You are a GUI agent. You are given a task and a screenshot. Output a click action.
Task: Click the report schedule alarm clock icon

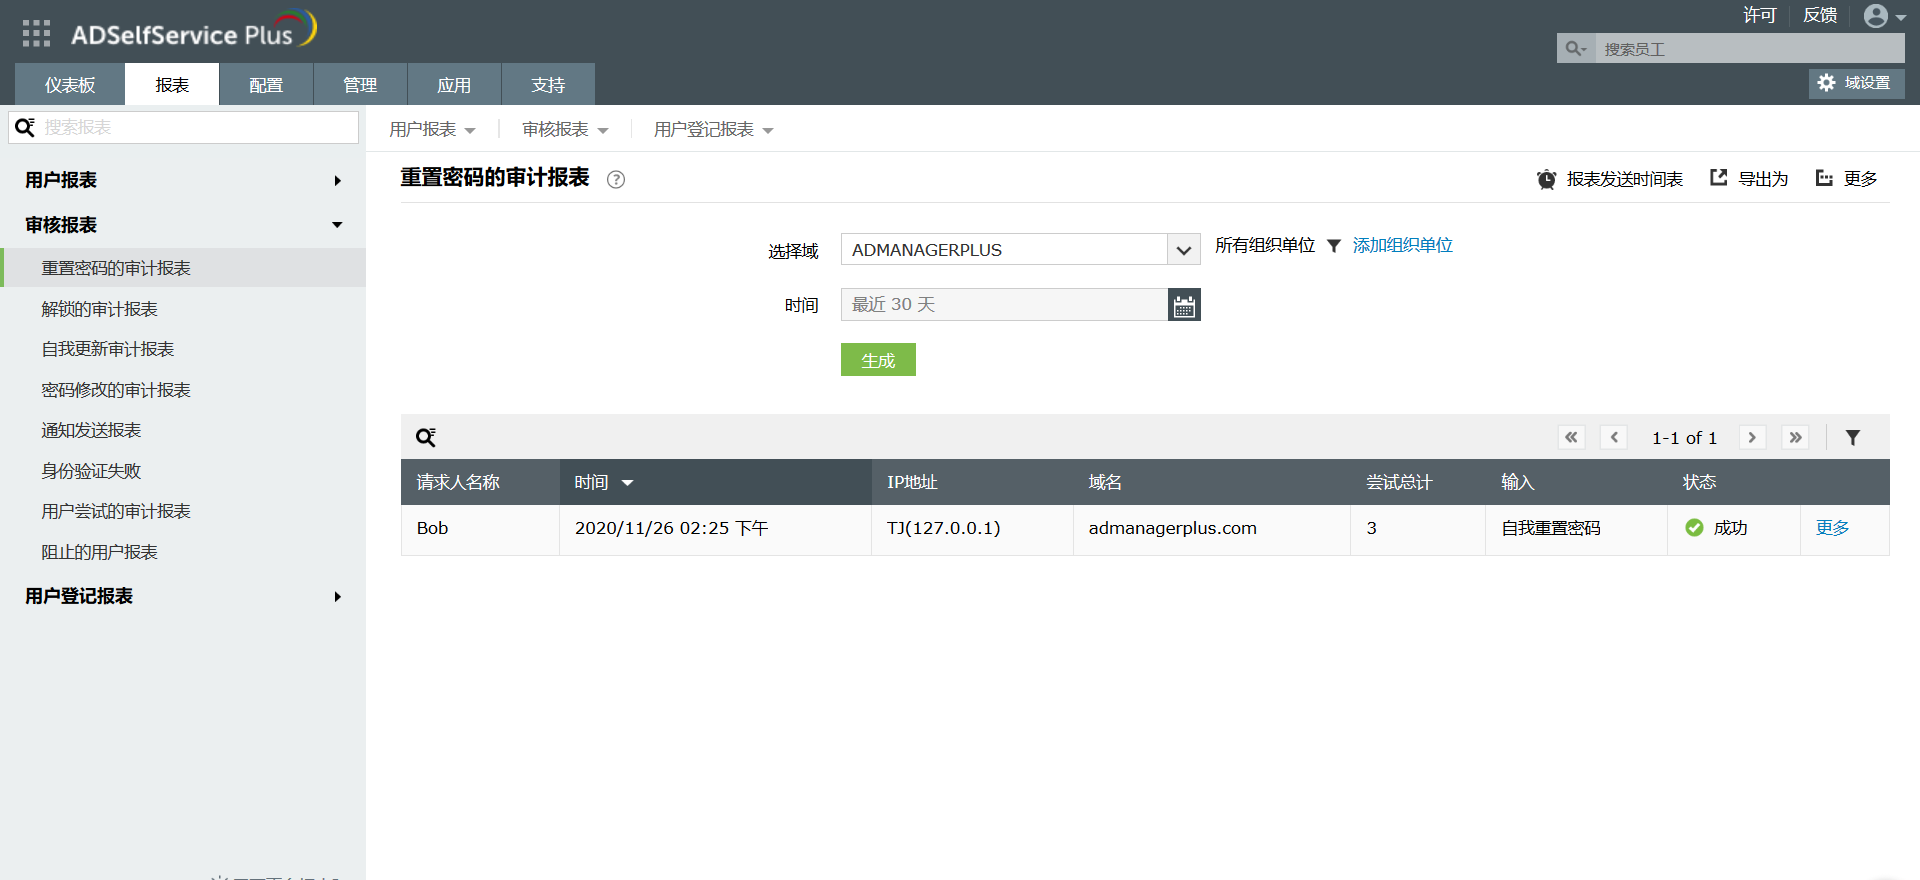click(x=1546, y=179)
